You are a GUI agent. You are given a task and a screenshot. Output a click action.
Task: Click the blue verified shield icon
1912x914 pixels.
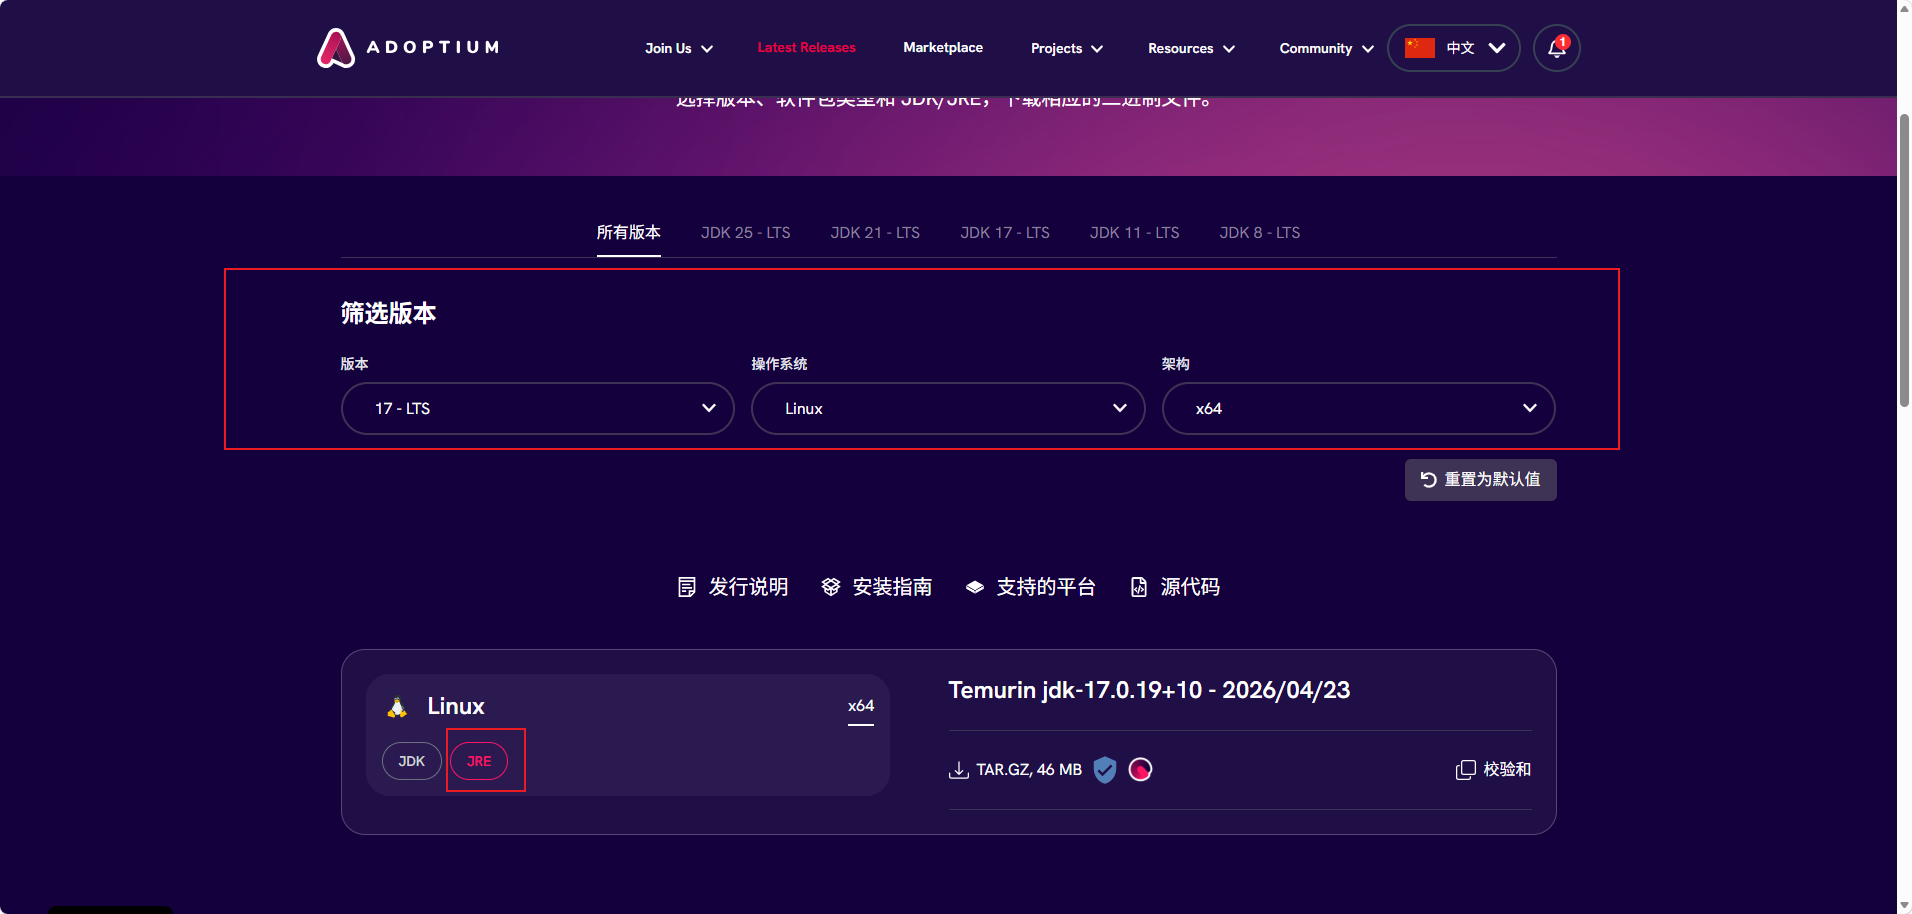pos(1105,769)
